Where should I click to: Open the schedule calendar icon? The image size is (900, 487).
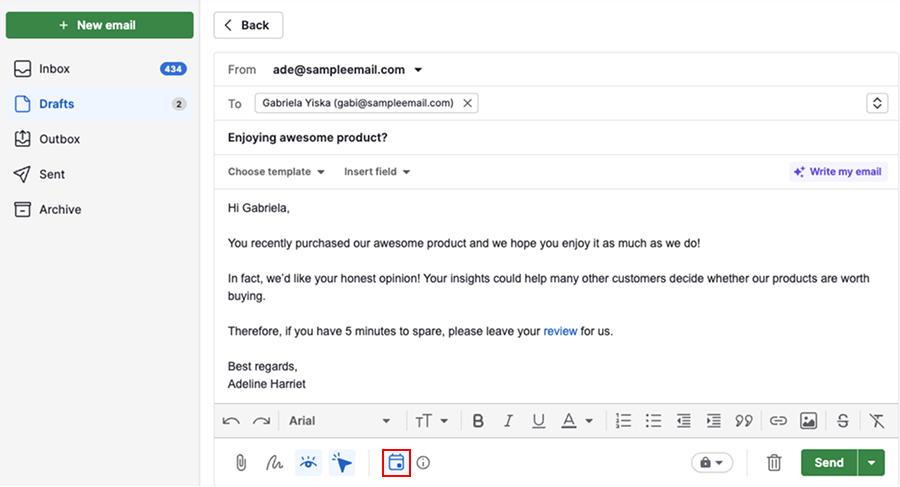(397, 463)
